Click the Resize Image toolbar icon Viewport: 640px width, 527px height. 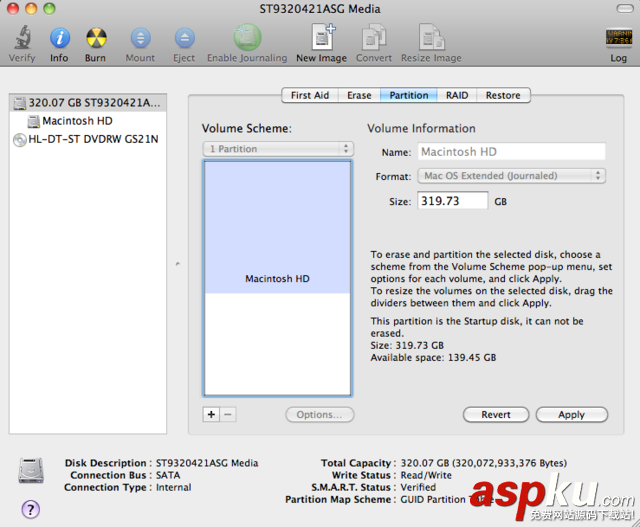click(x=431, y=37)
